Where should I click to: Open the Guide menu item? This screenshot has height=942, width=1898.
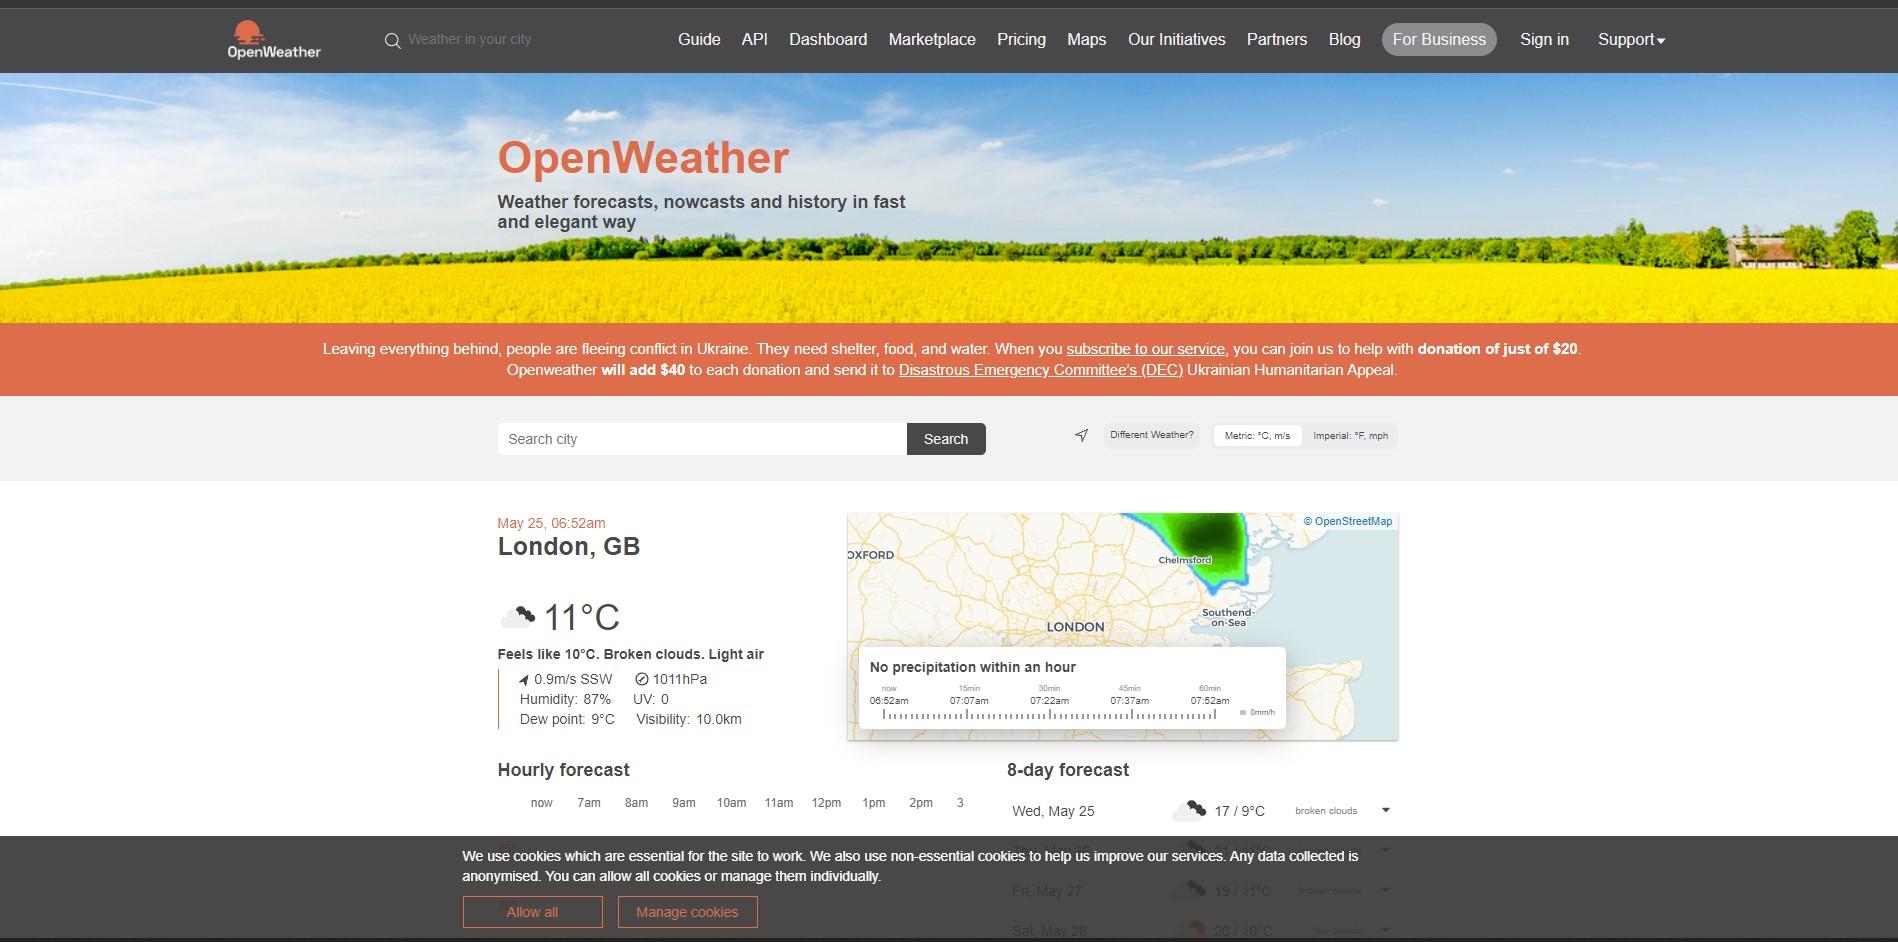point(699,40)
